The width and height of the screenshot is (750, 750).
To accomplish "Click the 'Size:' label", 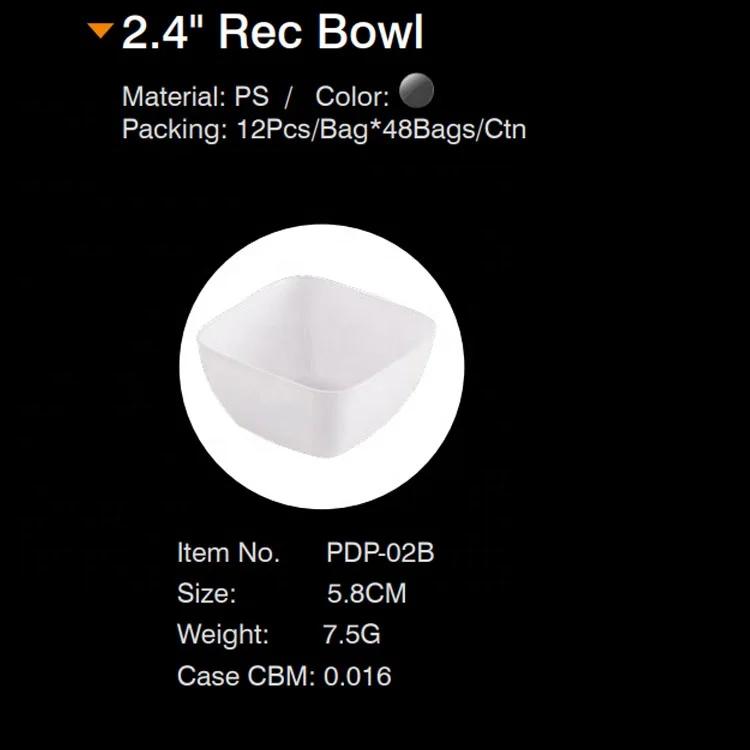I will coord(206,593).
